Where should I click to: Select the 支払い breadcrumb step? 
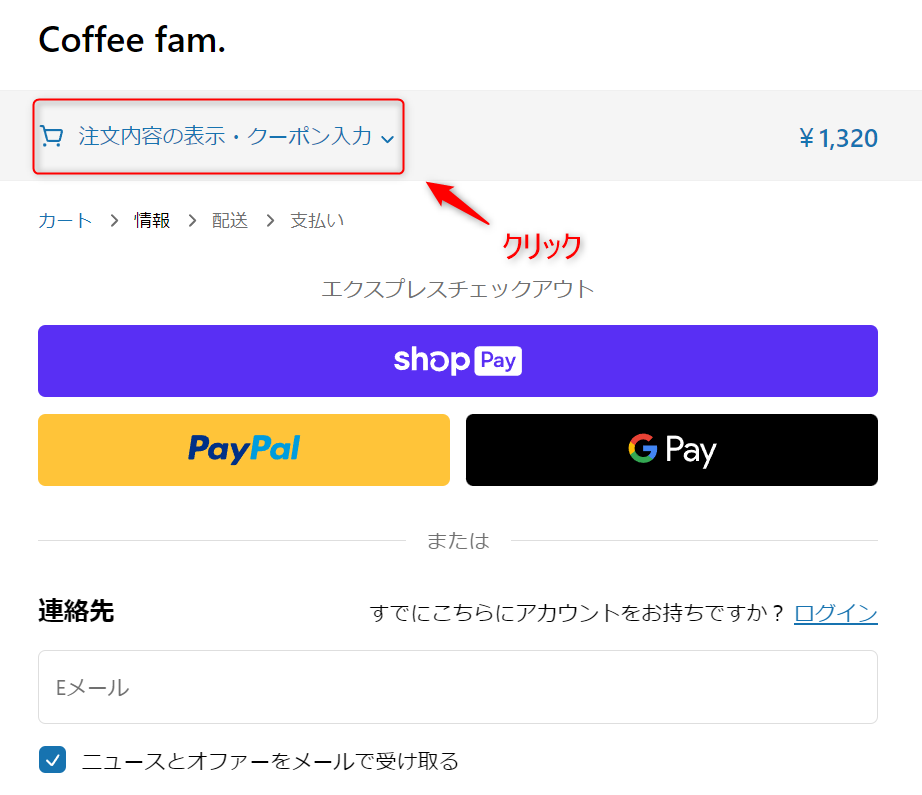[317, 221]
